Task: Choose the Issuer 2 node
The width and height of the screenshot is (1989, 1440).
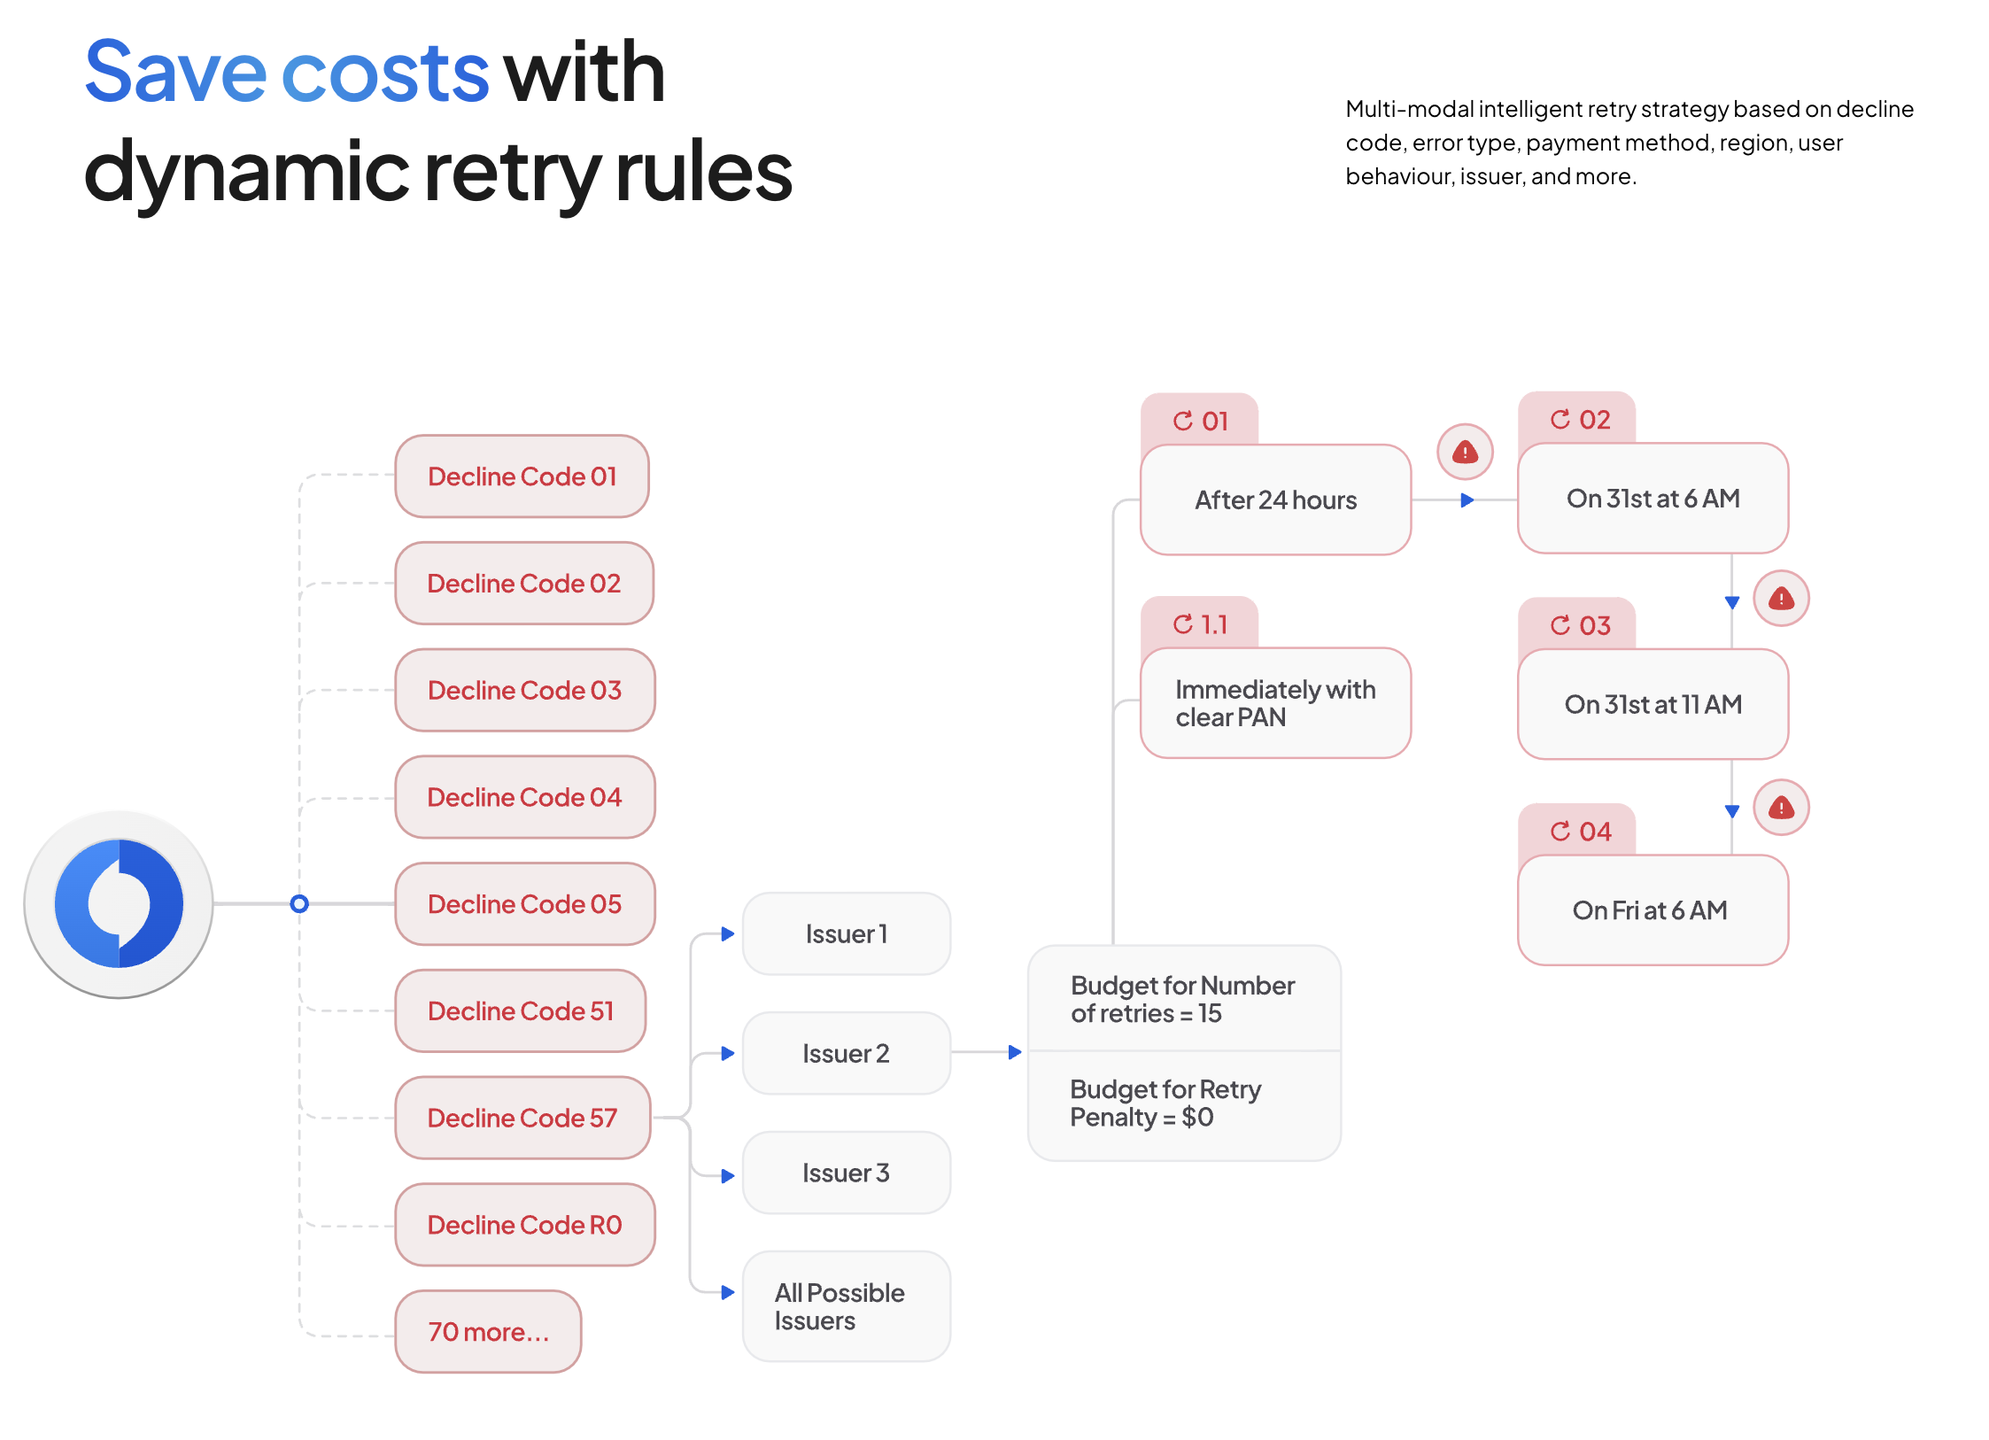Action: coord(846,1053)
